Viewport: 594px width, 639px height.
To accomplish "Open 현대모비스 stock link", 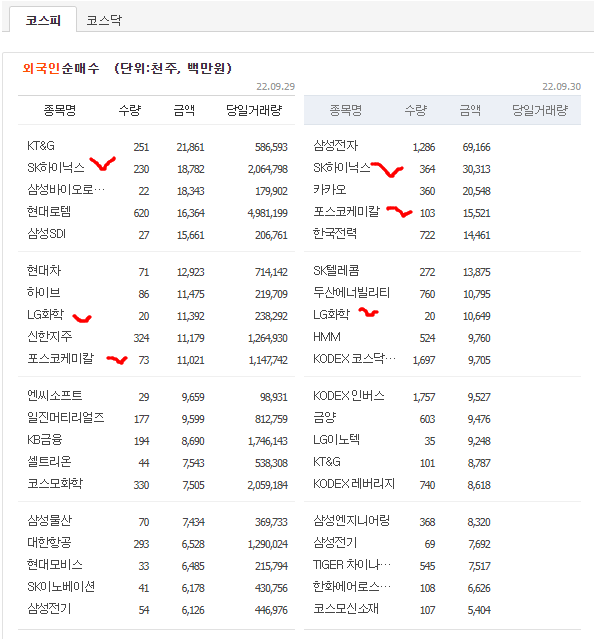I will point(55,565).
